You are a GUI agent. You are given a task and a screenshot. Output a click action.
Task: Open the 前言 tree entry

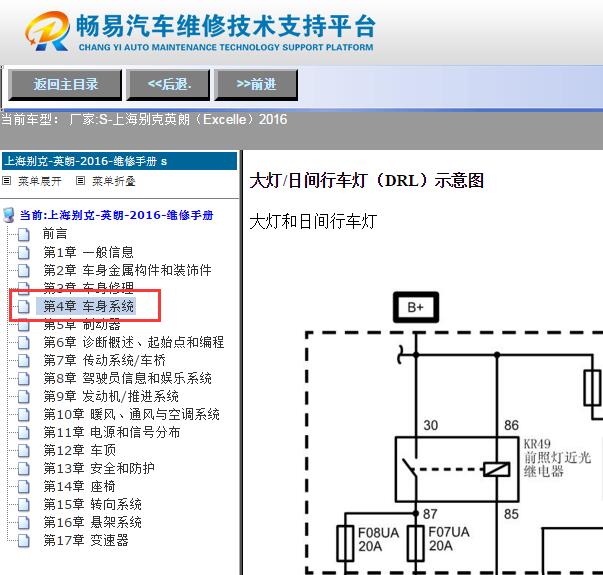point(55,233)
